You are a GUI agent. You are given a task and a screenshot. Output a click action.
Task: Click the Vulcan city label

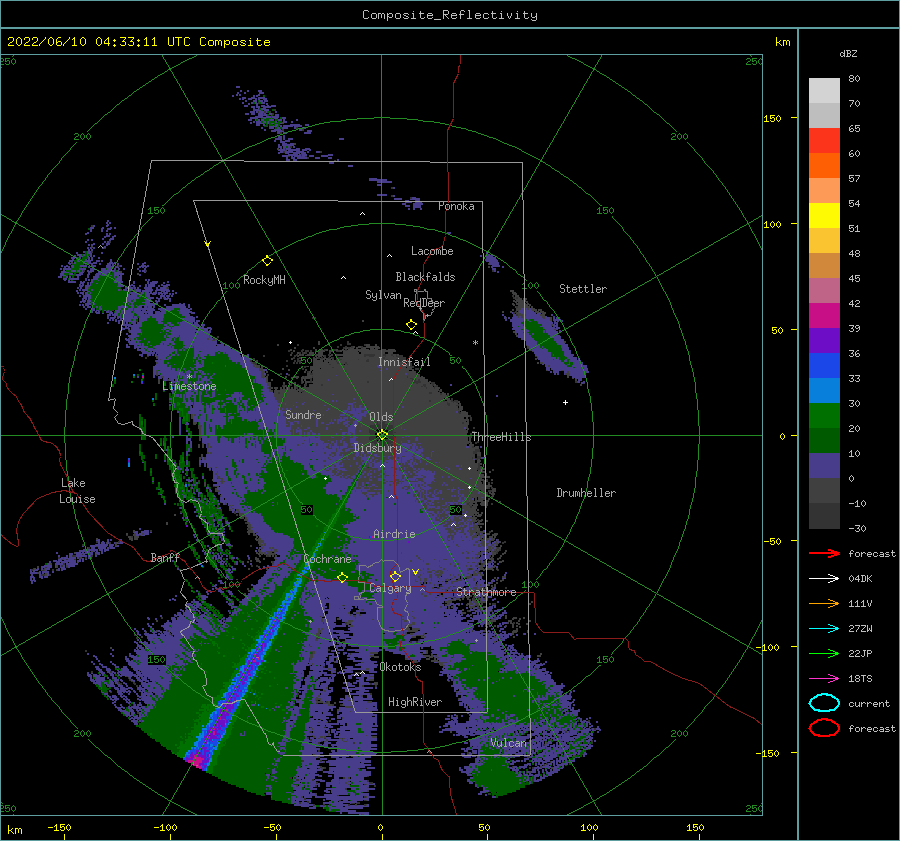coord(509,743)
